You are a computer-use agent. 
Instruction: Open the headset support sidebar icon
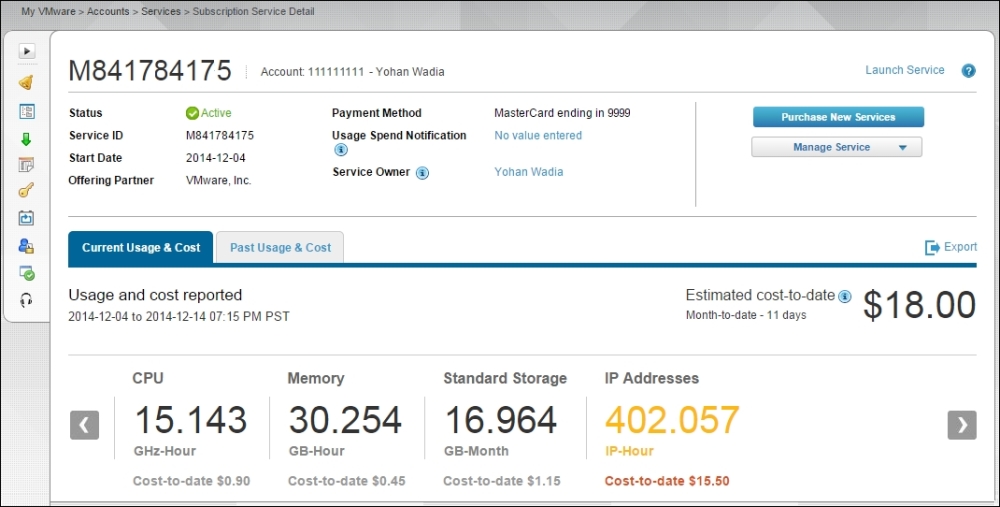pos(27,300)
